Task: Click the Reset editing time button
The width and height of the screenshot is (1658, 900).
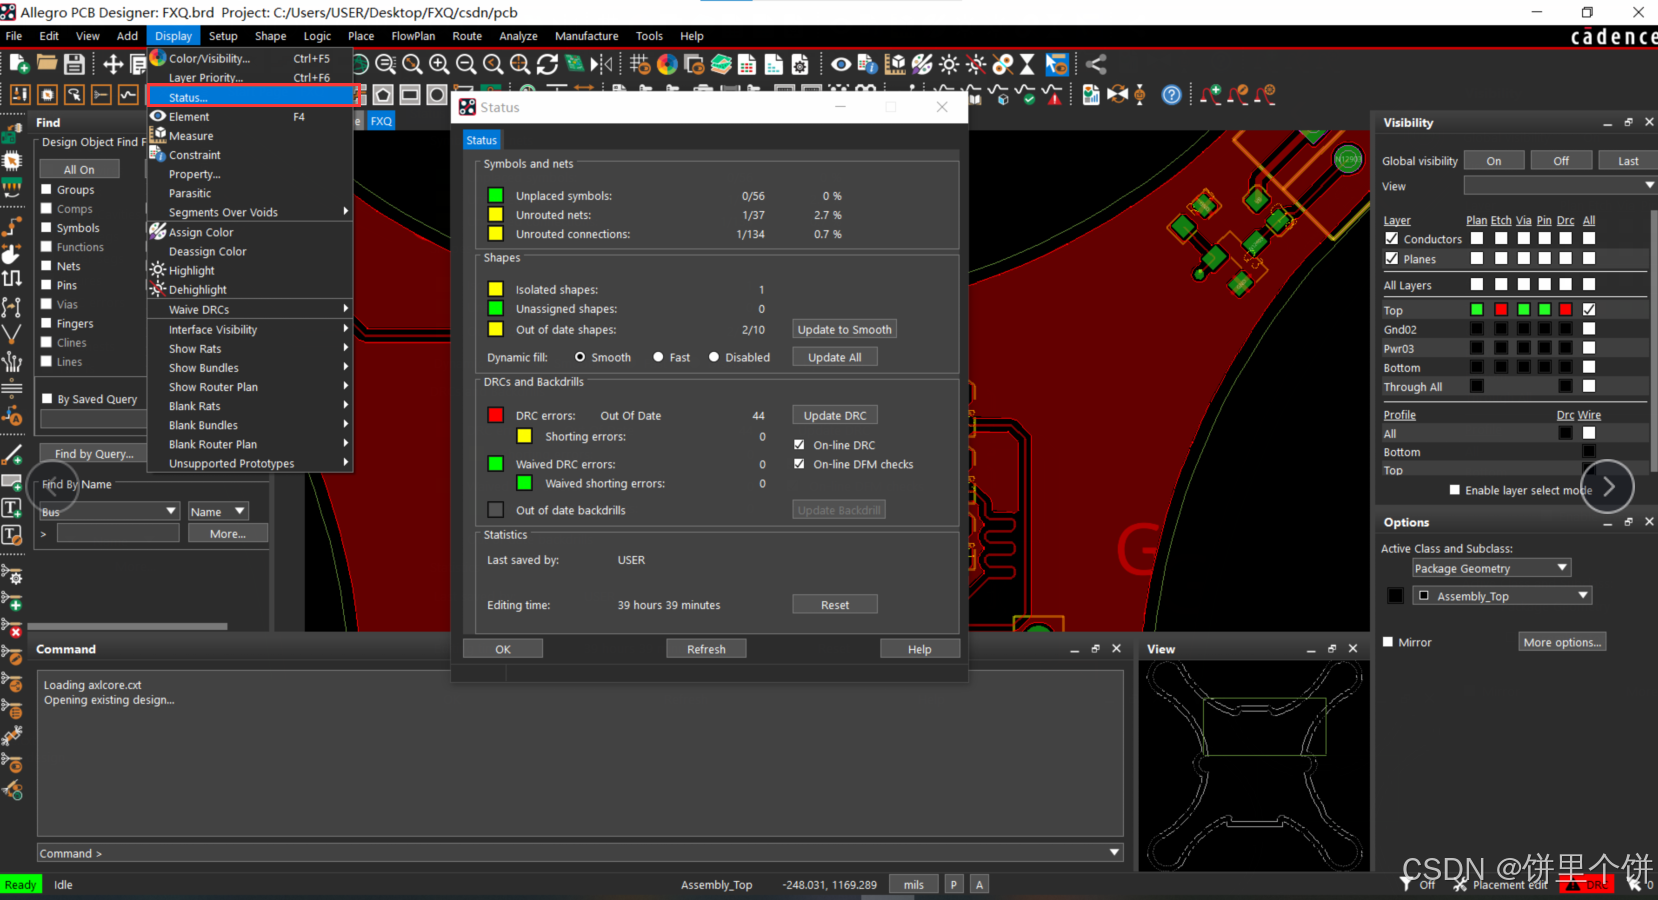Action: tap(835, 604)
